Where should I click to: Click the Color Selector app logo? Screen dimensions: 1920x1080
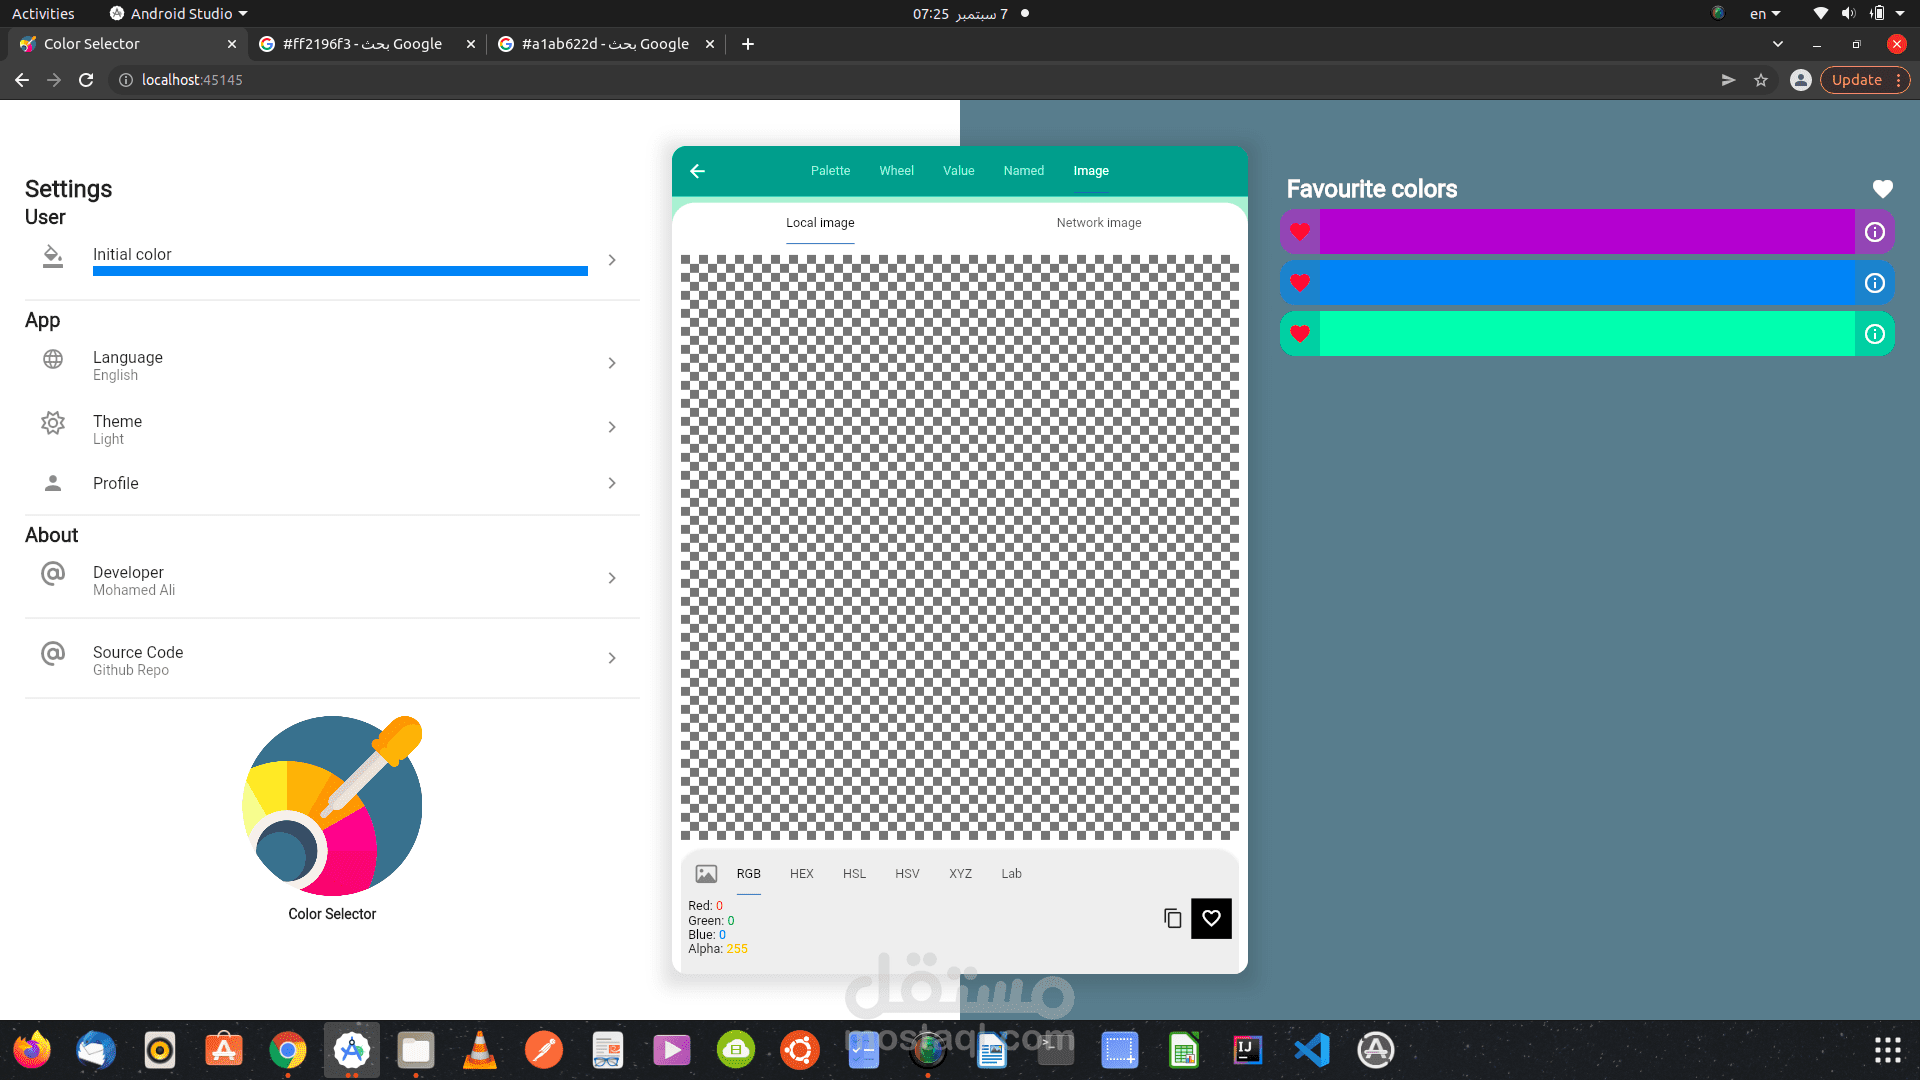332,806
